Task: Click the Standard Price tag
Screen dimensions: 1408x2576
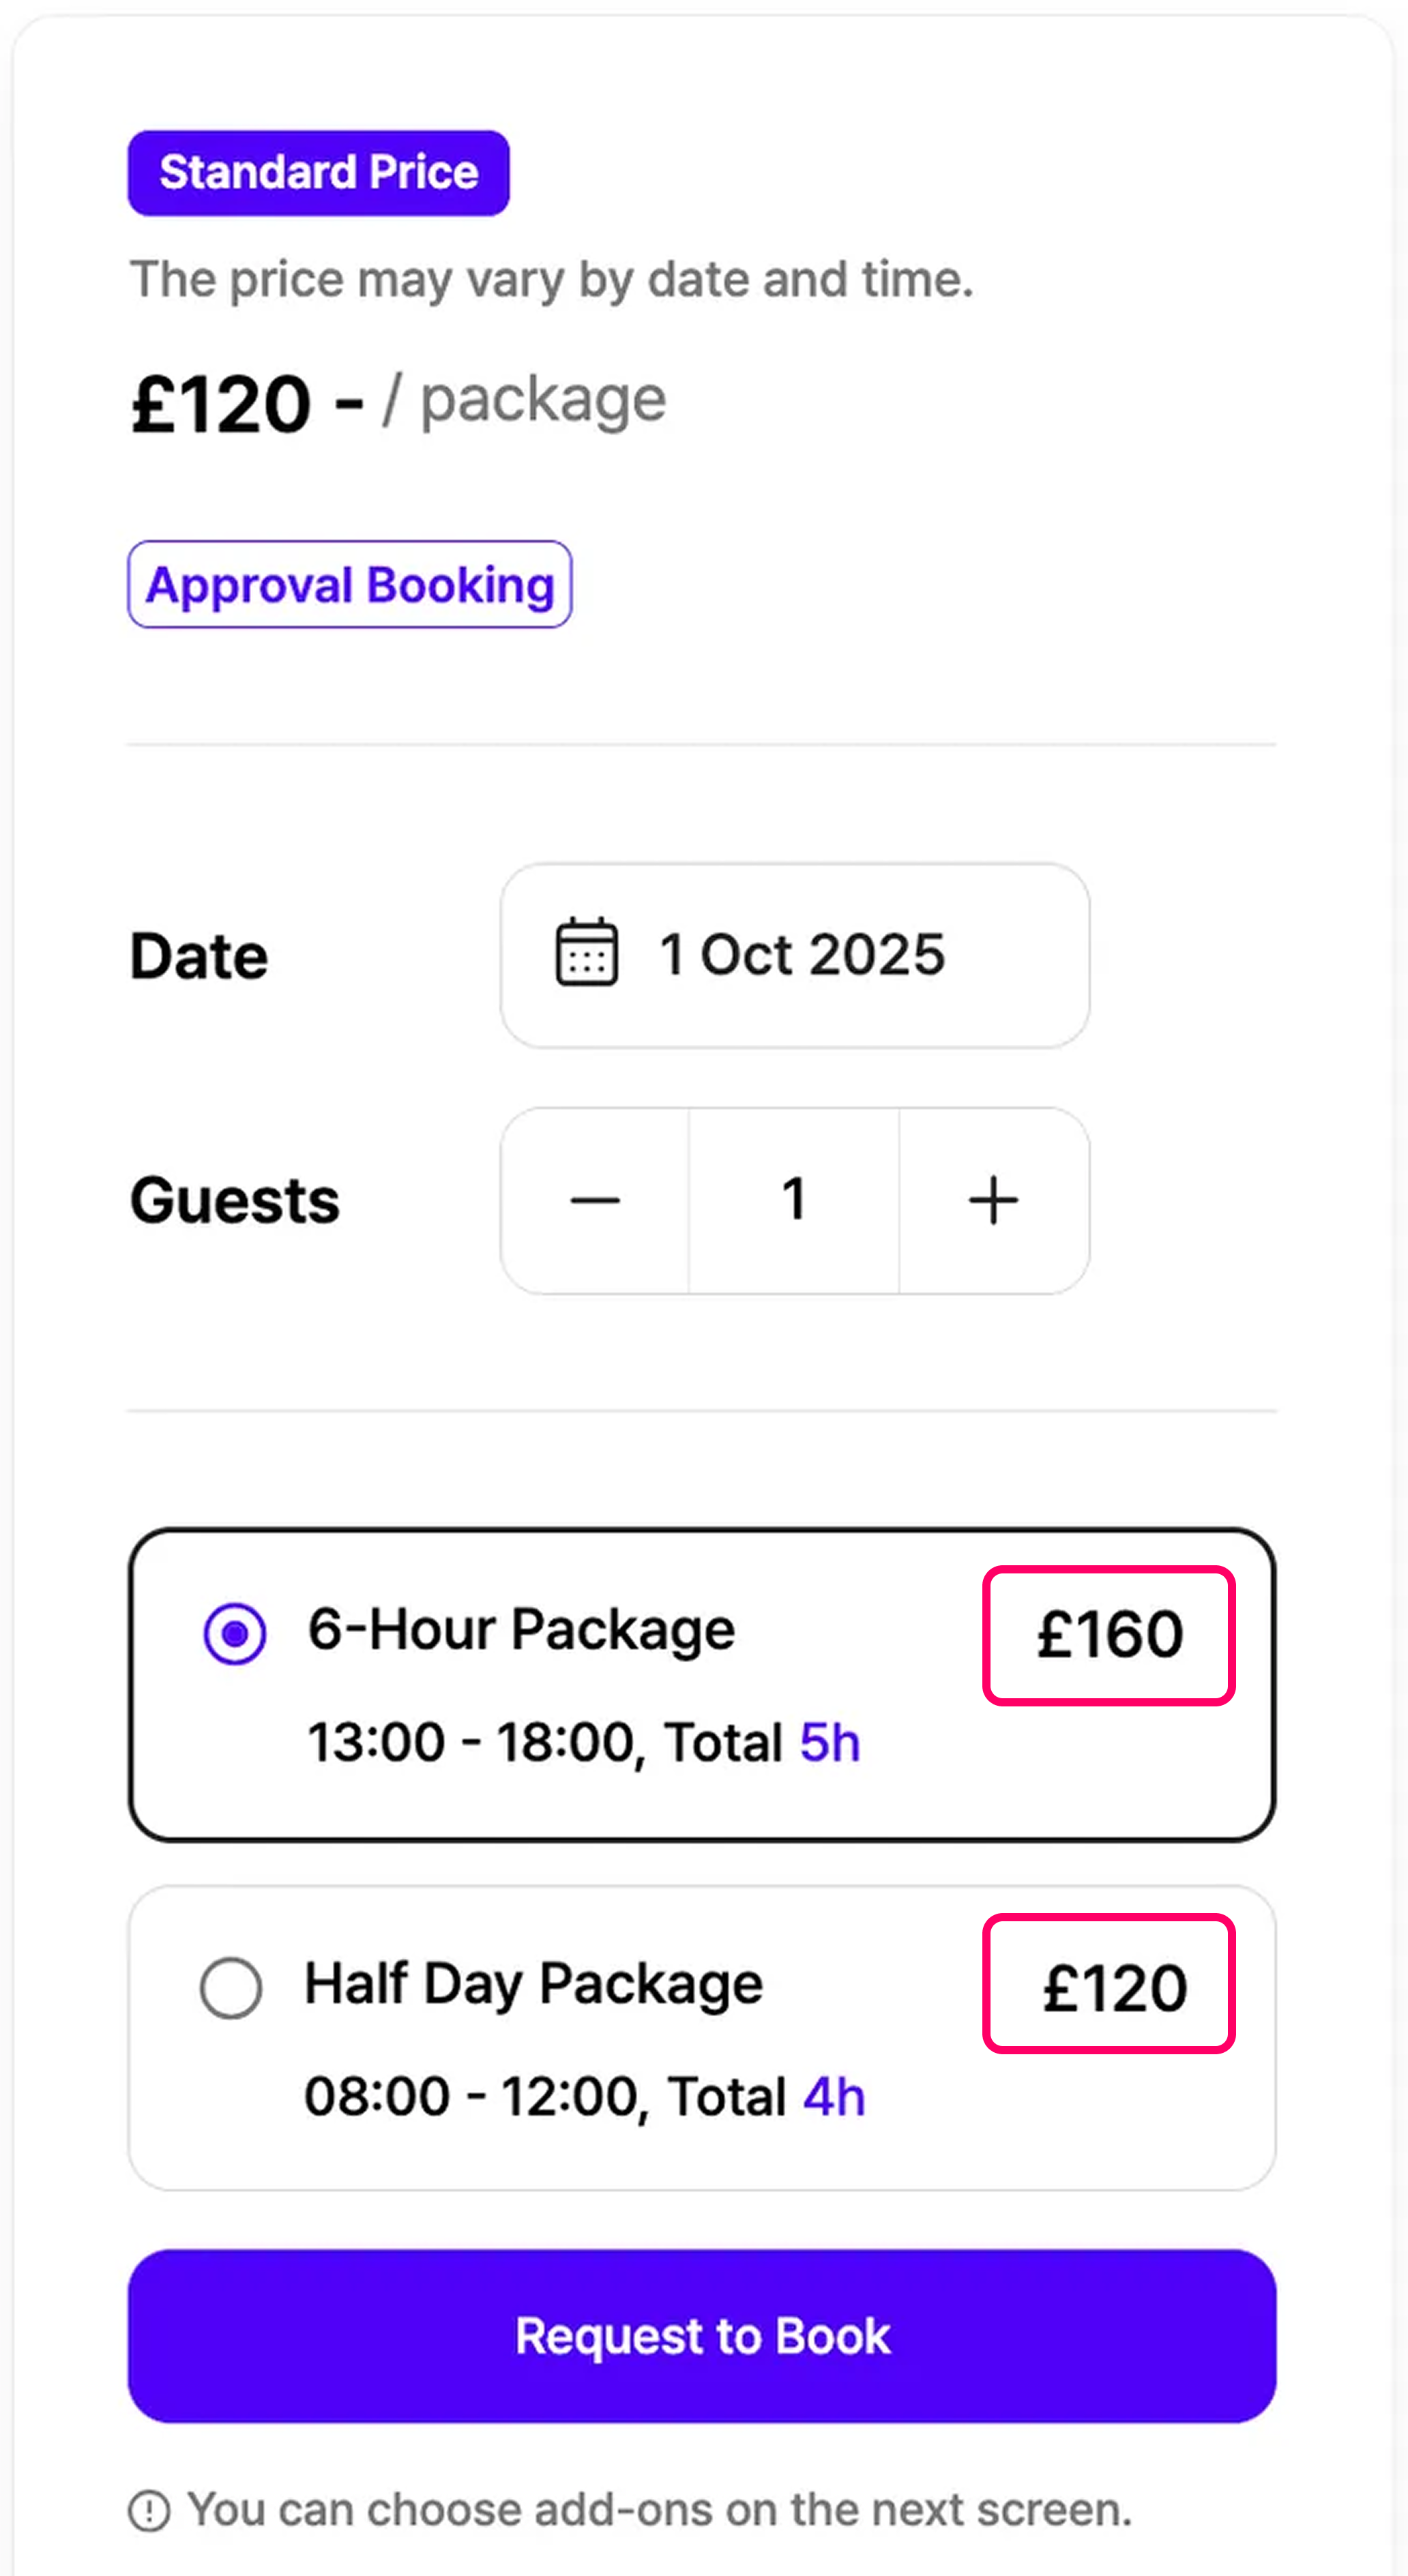Action: [x=318, y=172]
